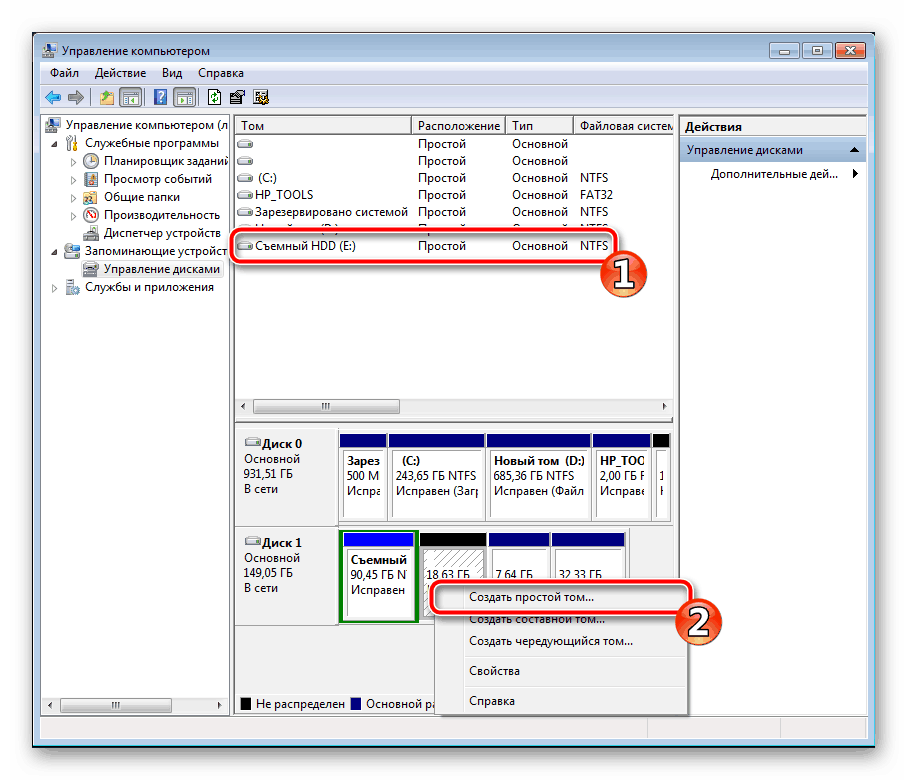
Task: Click the Файловая система column header
Action: pyautogui.click(x=625, y=126)
